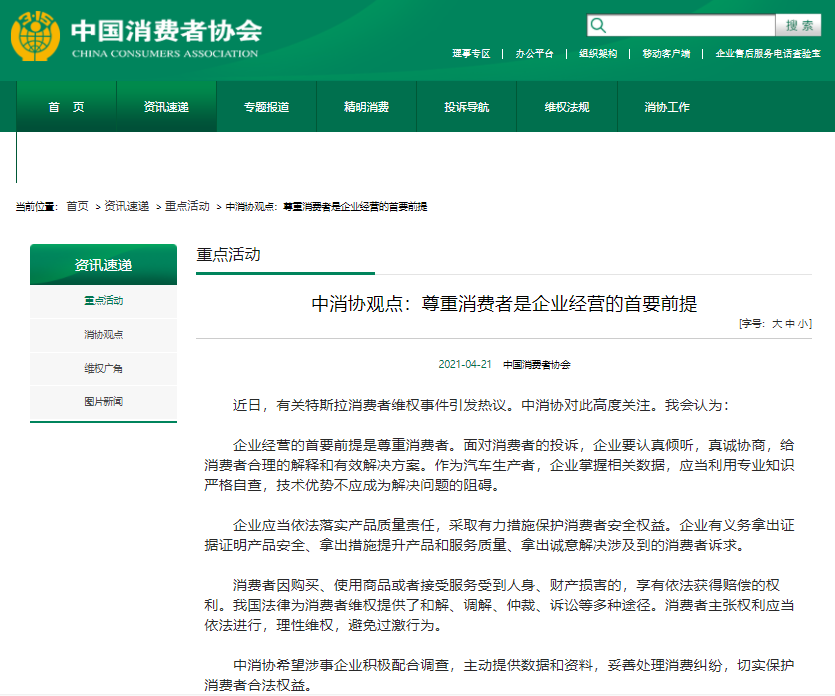Select 重点活动 in sidebar menu
This screenshot has height=696, width=835.
pyautogui.click(x=103, y=301)
